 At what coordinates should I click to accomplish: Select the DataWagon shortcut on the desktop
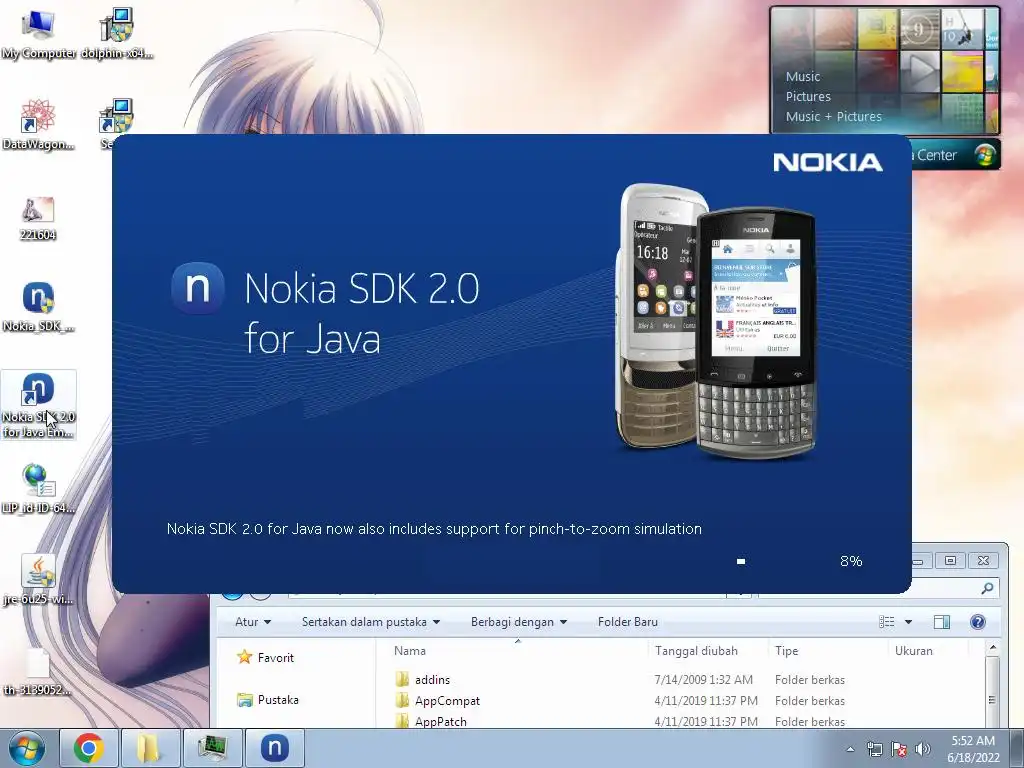click(38, 125)
